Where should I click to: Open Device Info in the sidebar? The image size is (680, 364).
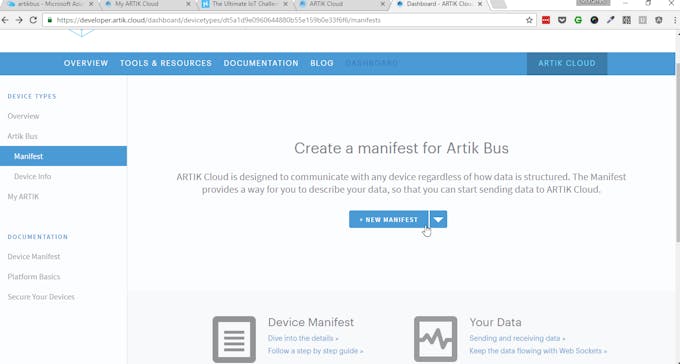tap(33, 177)
